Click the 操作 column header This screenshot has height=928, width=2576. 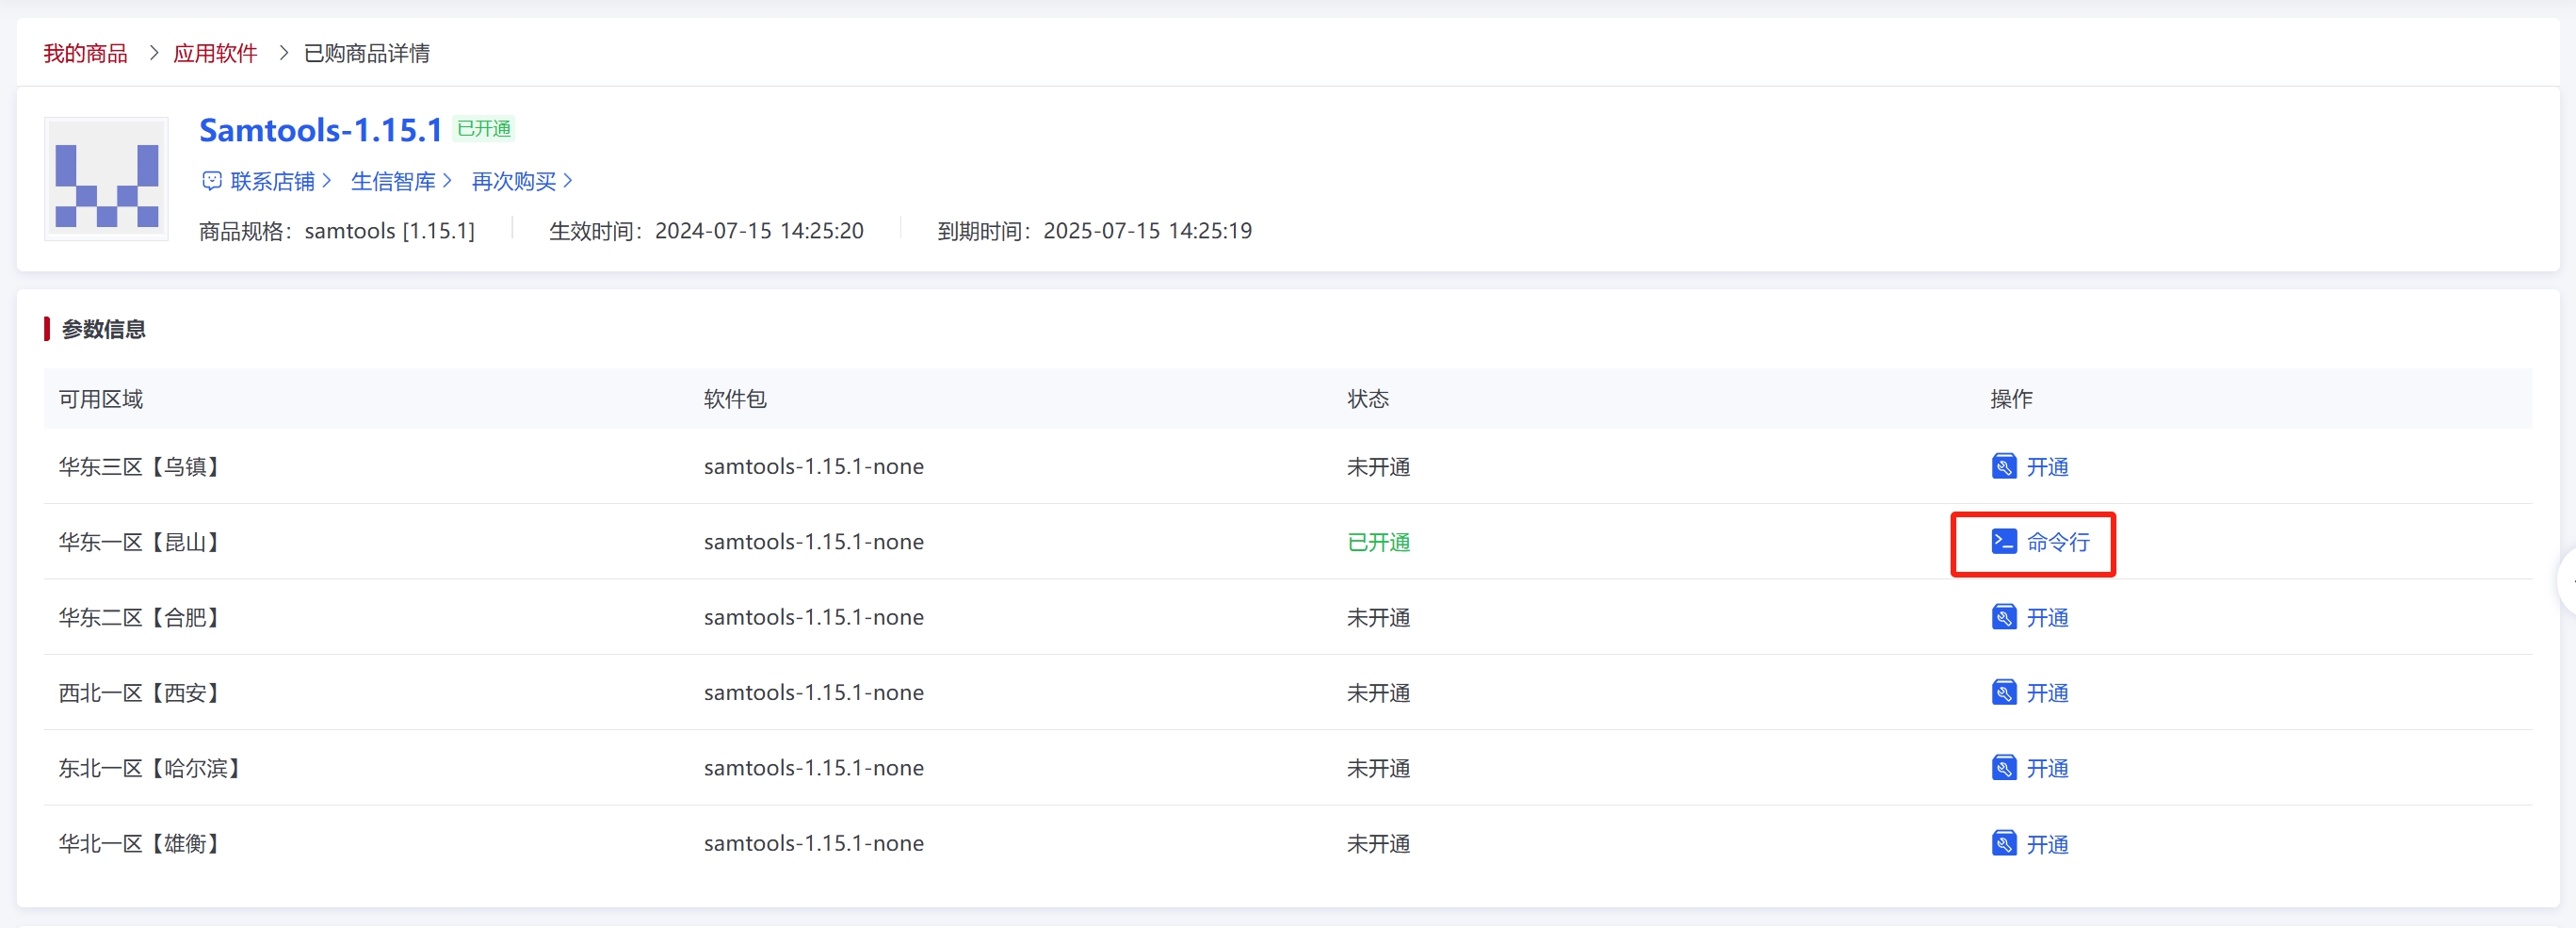[2010, 399]
